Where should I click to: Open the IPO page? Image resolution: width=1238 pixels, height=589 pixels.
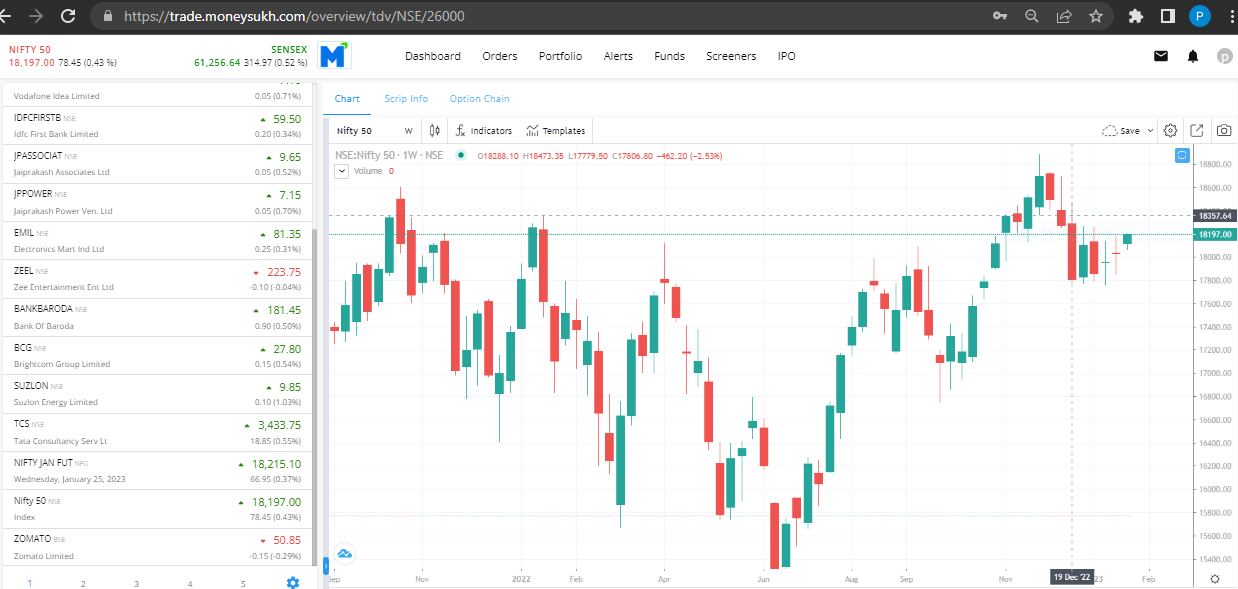click(x=787, y=56)
